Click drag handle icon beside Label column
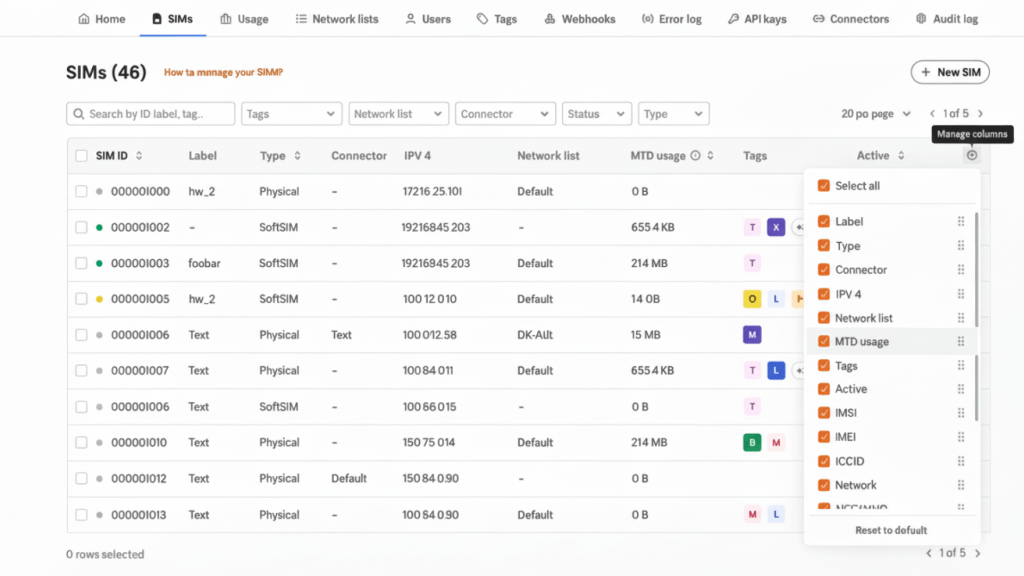 click(960, 222)
